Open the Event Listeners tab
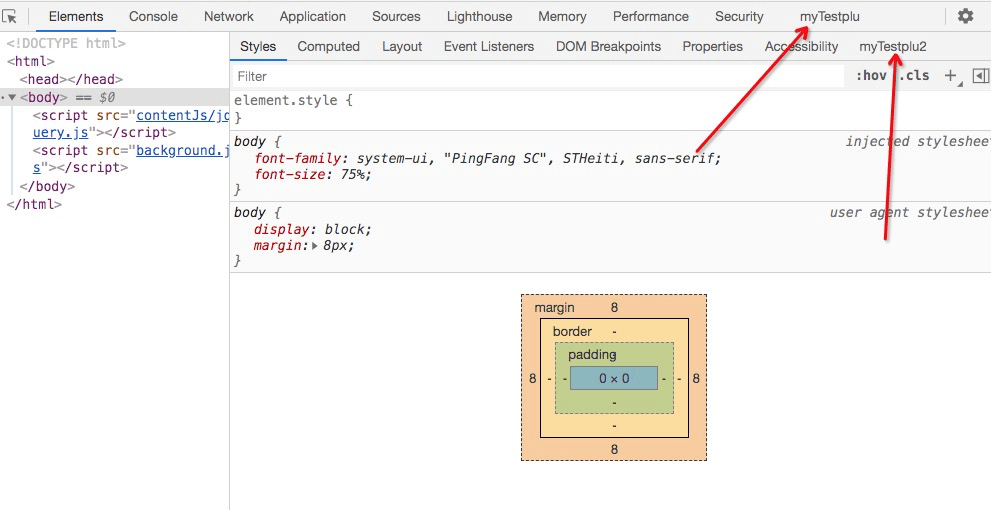The height and width of the screenshot is (510, 991). tap(489, 47)
